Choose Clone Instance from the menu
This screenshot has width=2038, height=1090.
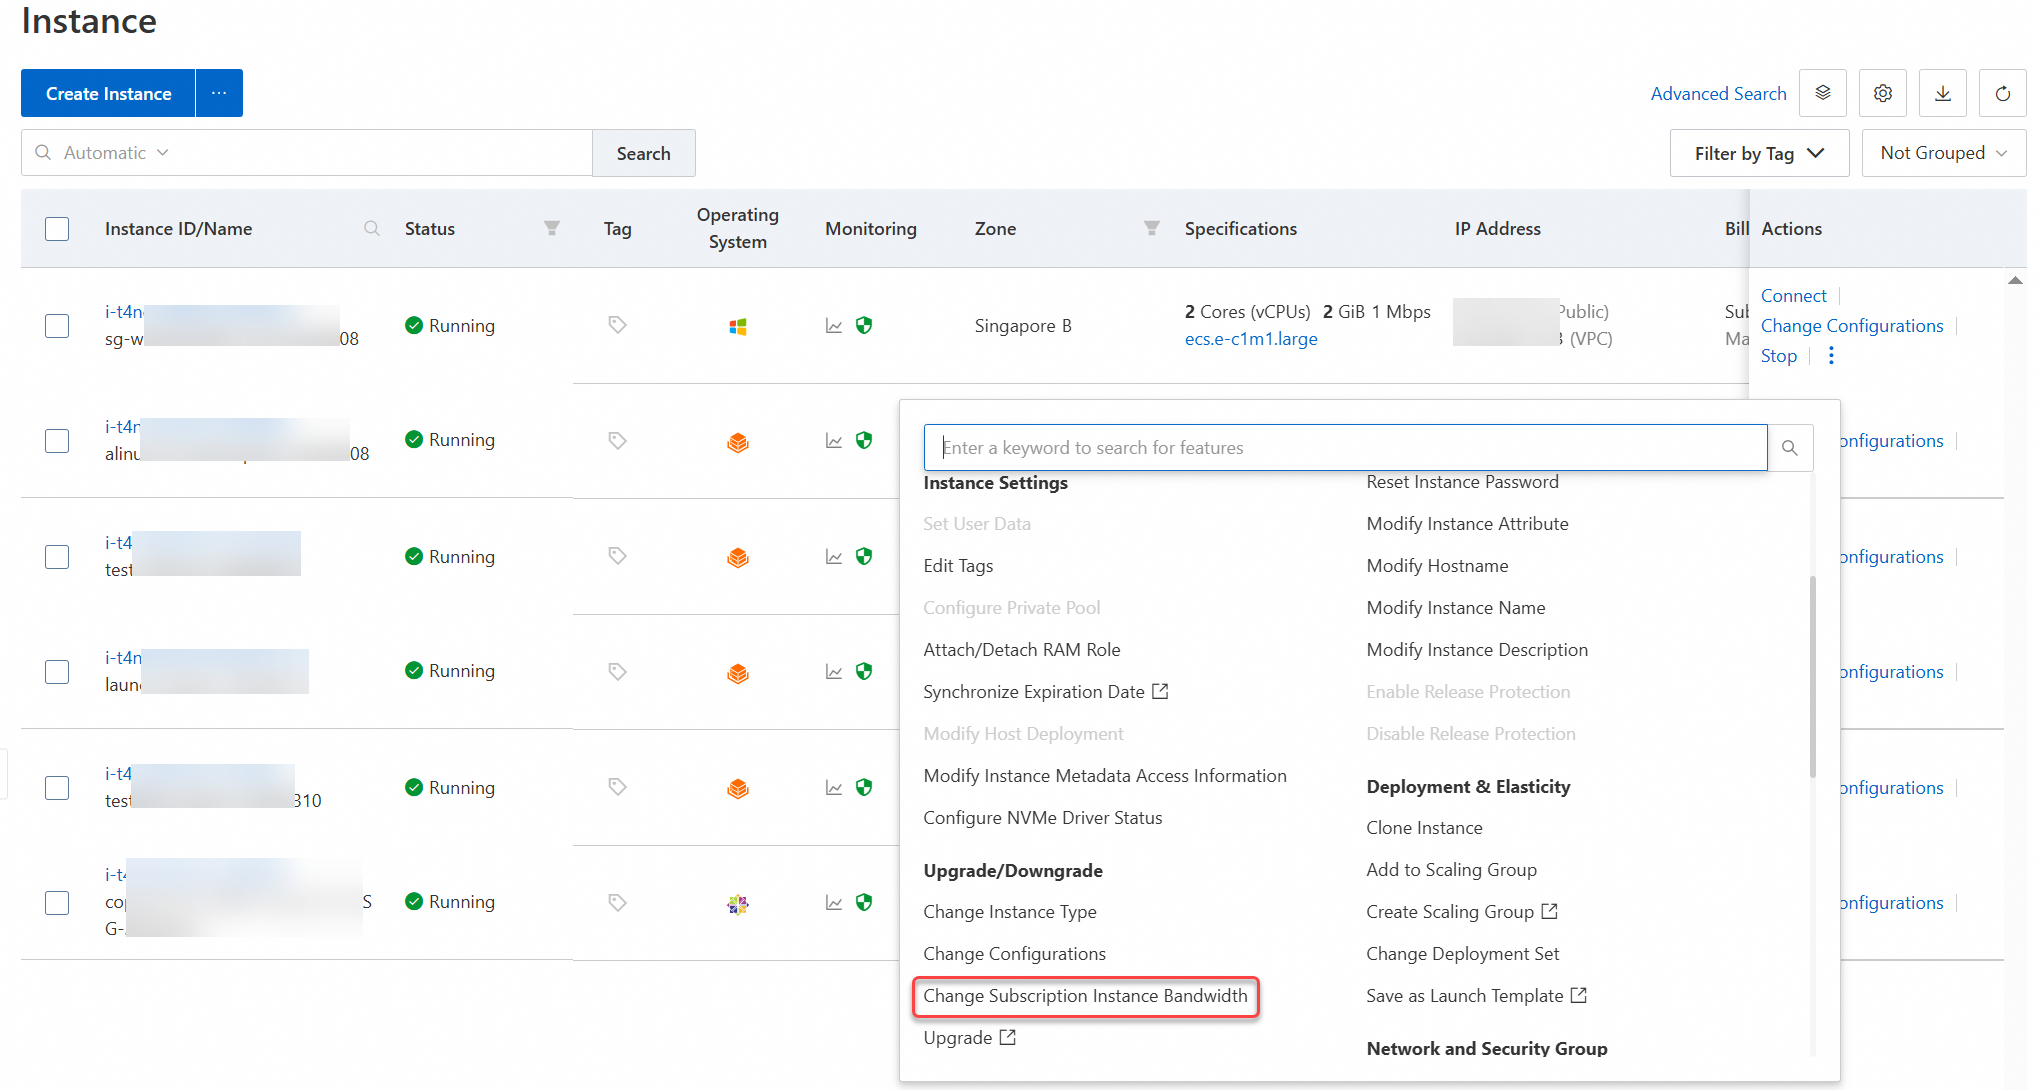[1424, 828]
